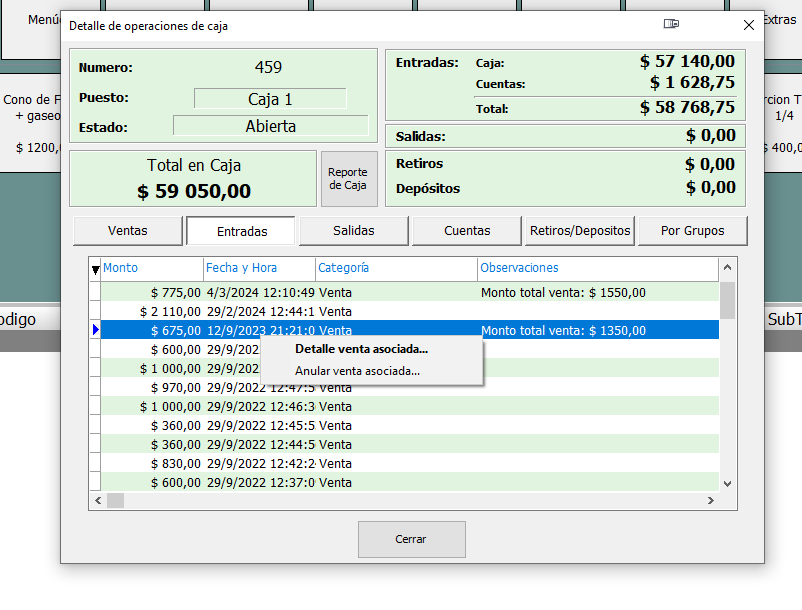Click the Estado field showing Abierta

coord(271,126)
